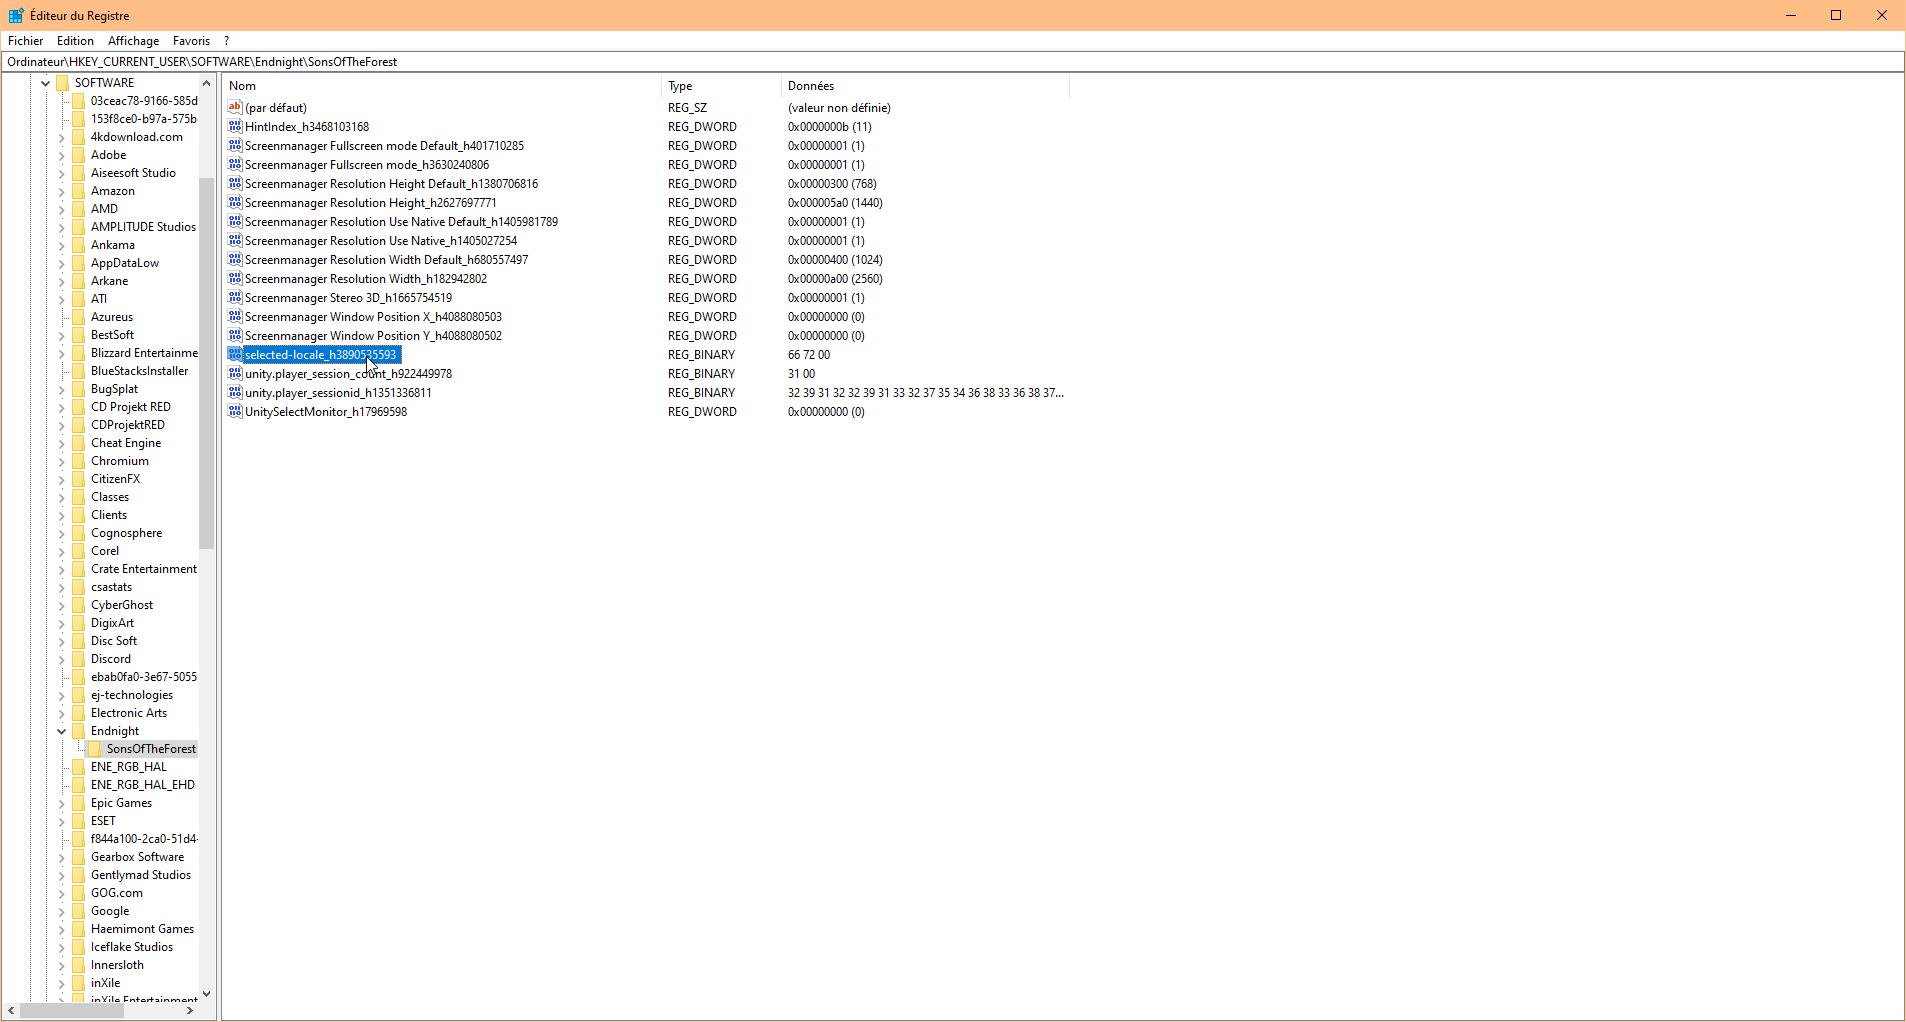The height and width of the screenshot is (1022, 1906).
Task: Collapse the SOFTWARE tree node
Action: click(x=45, y=82)
